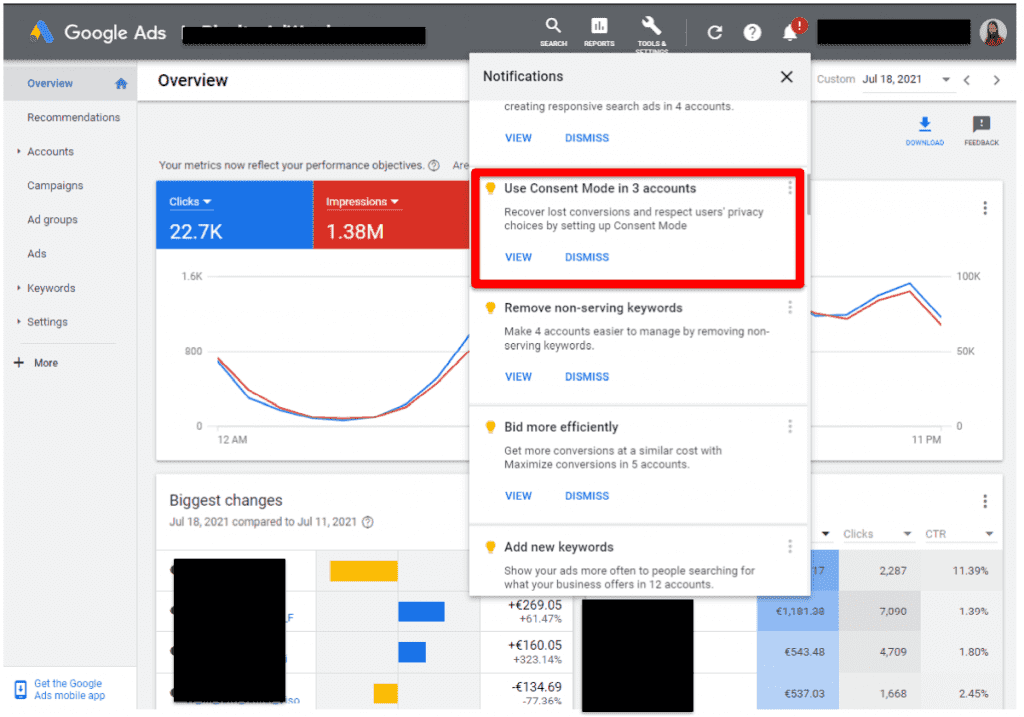This screenshot has height=717, width=1024.
Task: Click the 11.39% CTR cell
Action: [x=970, y=571]
